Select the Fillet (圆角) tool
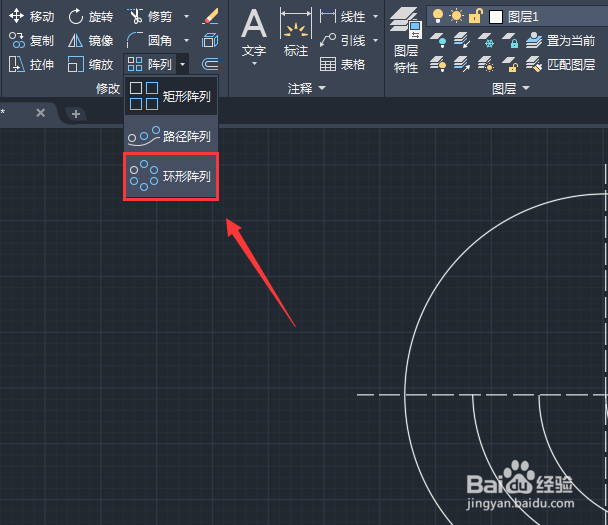 click(x=150, y=40)
